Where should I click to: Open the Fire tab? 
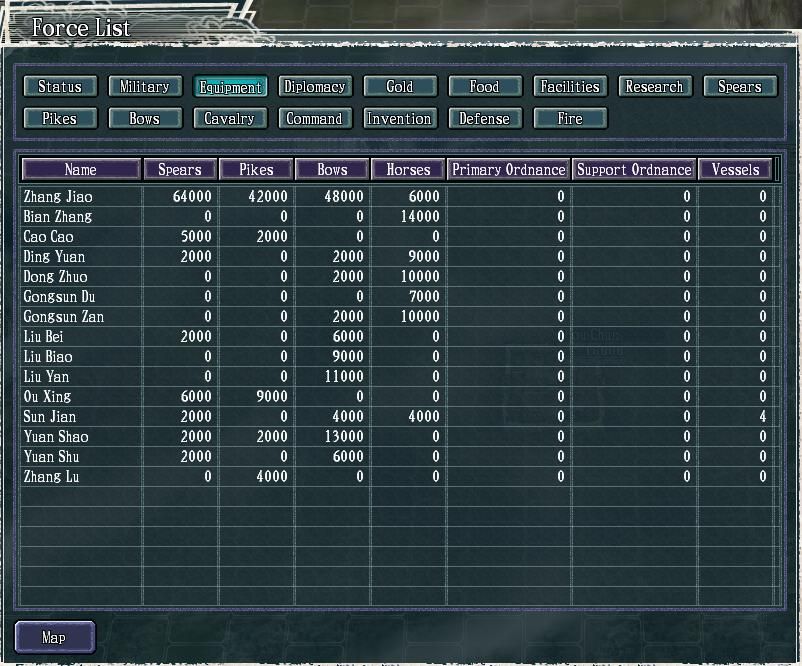(570, 118)
